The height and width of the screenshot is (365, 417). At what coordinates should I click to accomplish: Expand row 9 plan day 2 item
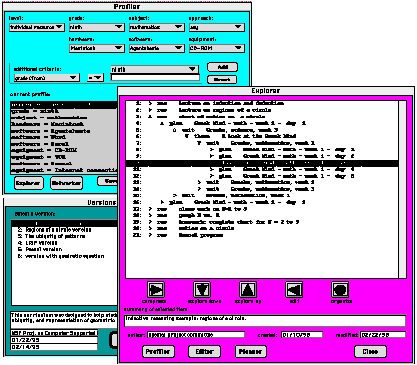point(211,156)
